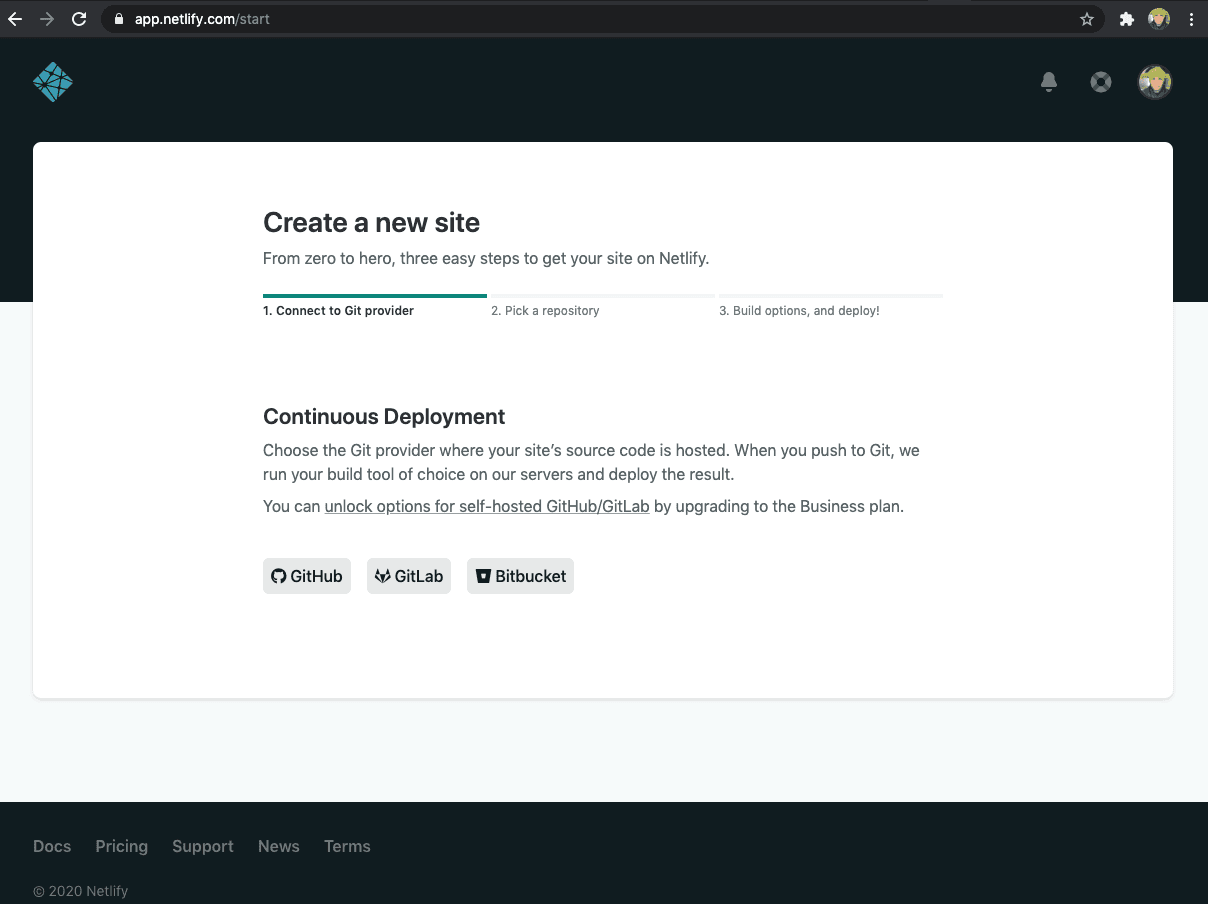Image resolution: width=1208 pixels, height=904 pixels.
Task: Go back with the browser back arrow
Action: pyautogui.click(x=15, y=19)
